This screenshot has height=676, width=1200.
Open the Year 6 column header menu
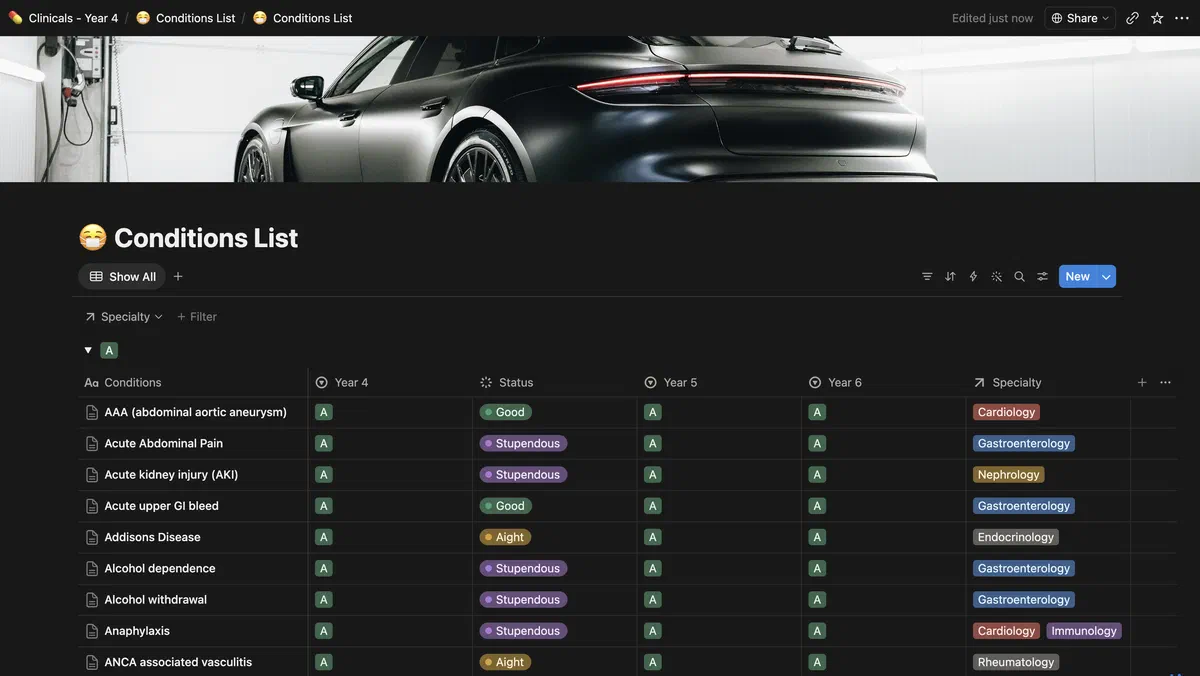(884, 382)
